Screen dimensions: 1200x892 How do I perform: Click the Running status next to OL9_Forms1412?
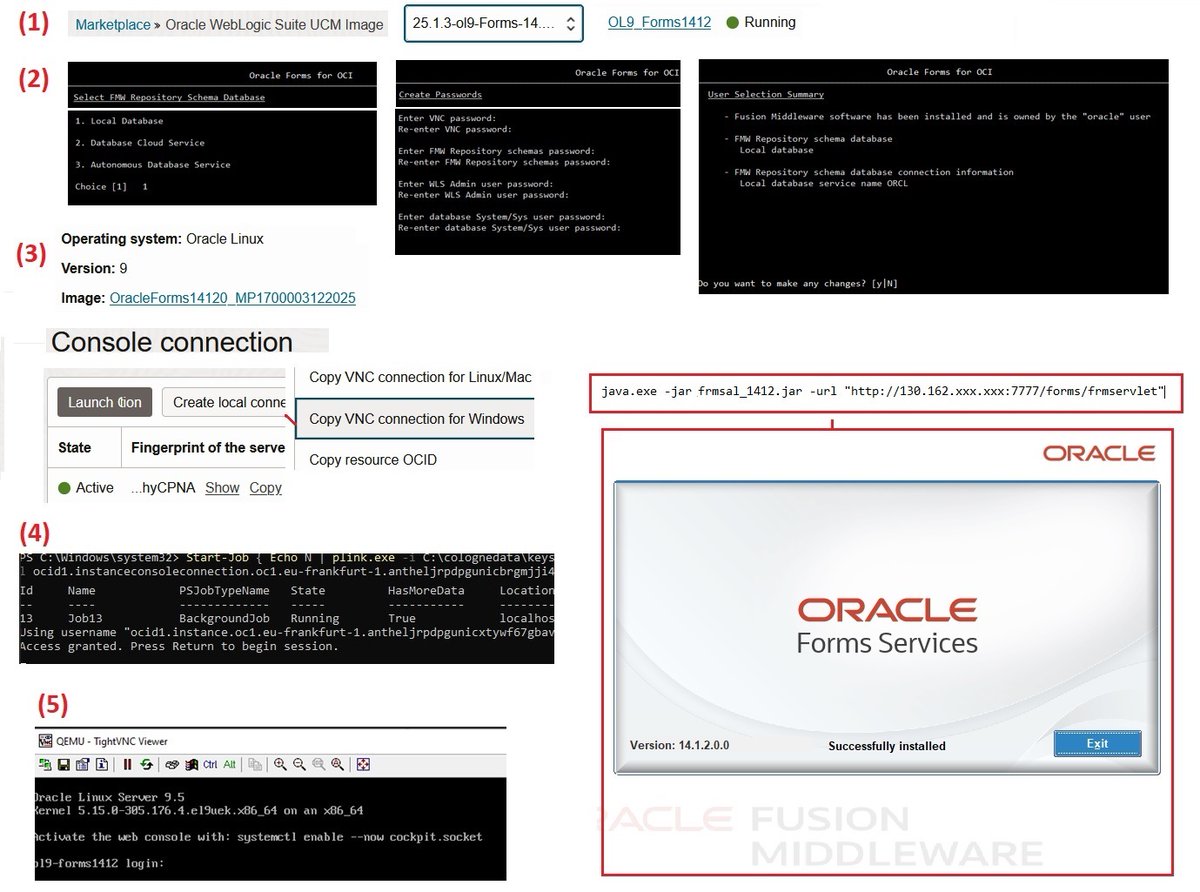pyautogui.click(x=761, y=22)
